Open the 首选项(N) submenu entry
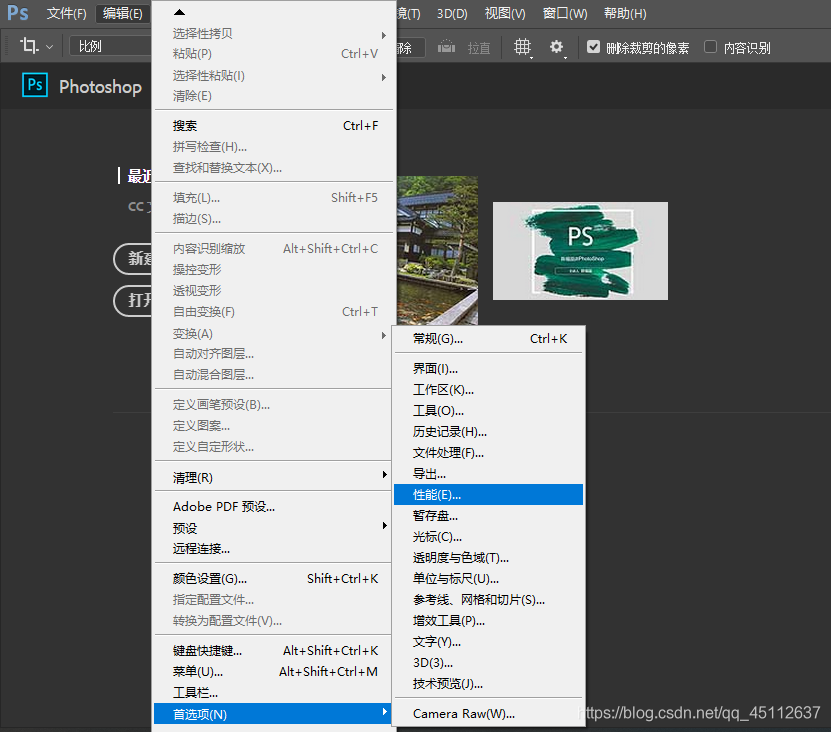Viewport: 831px width, 732px height. [273, 714]
